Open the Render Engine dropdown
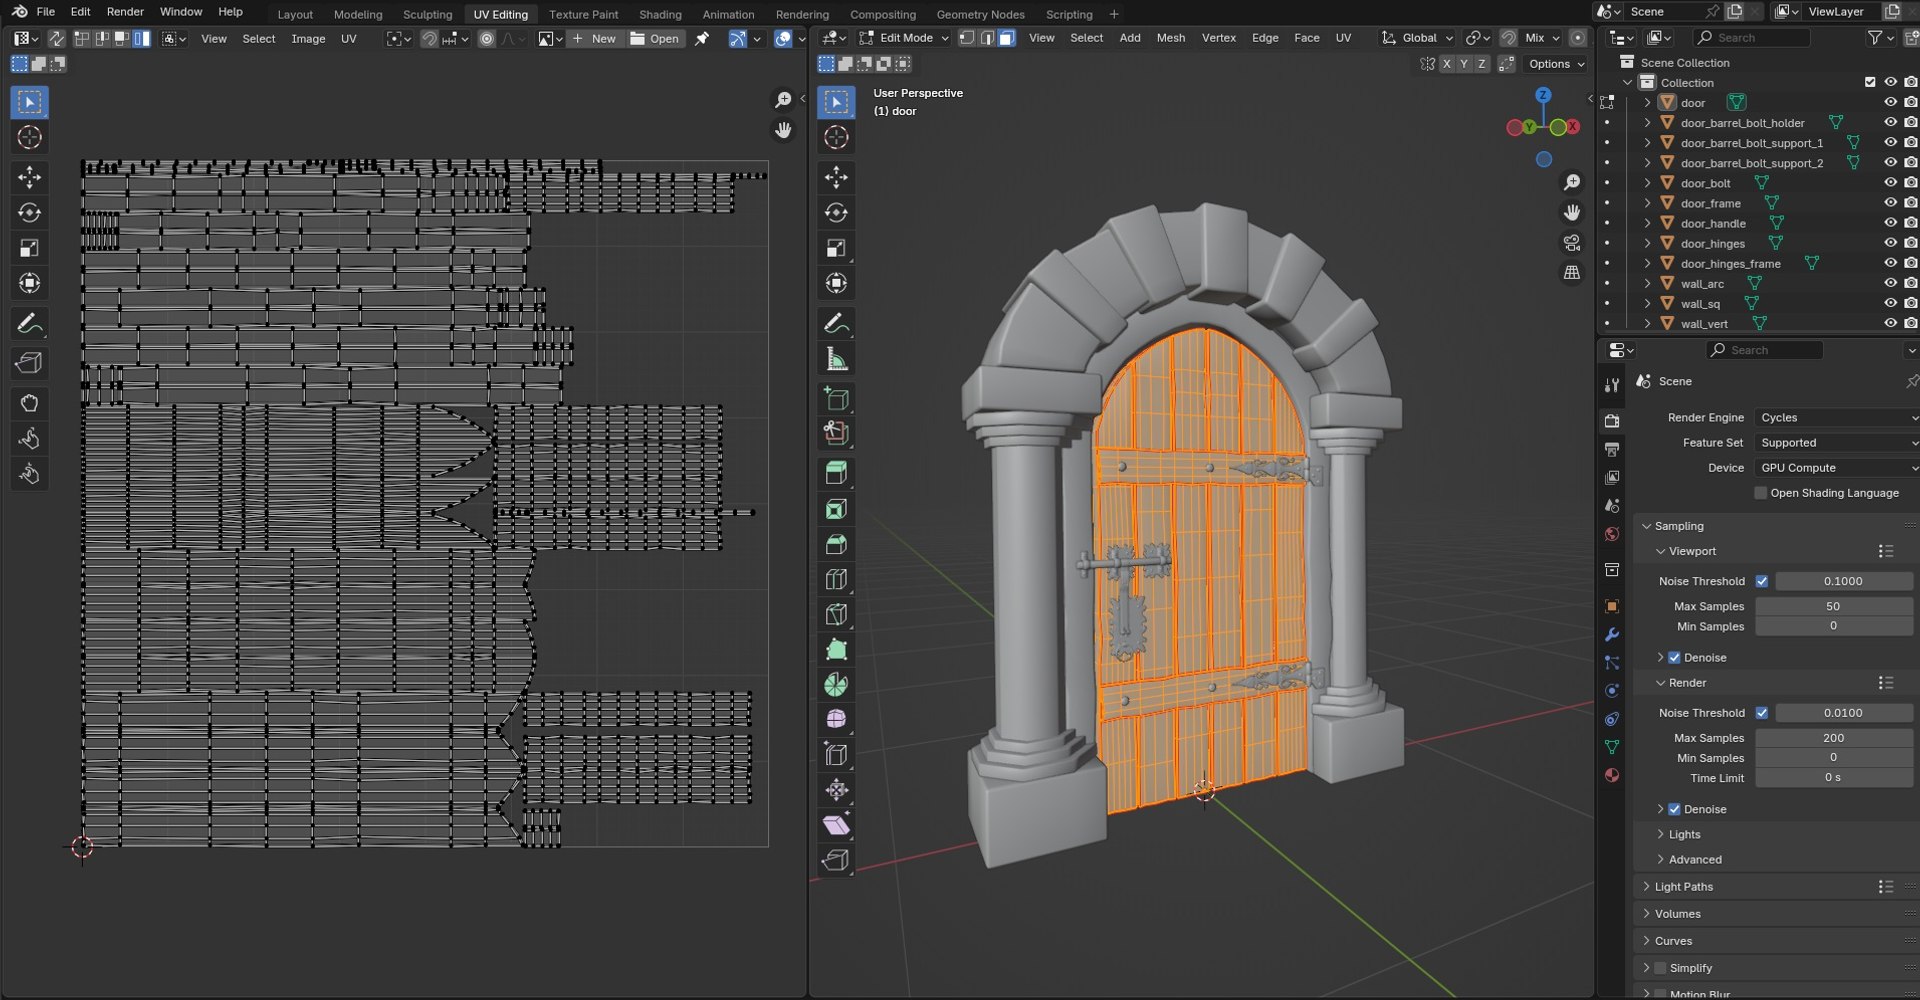The height and width of the screenshot is (1000, 1920). coord(1836,418)
